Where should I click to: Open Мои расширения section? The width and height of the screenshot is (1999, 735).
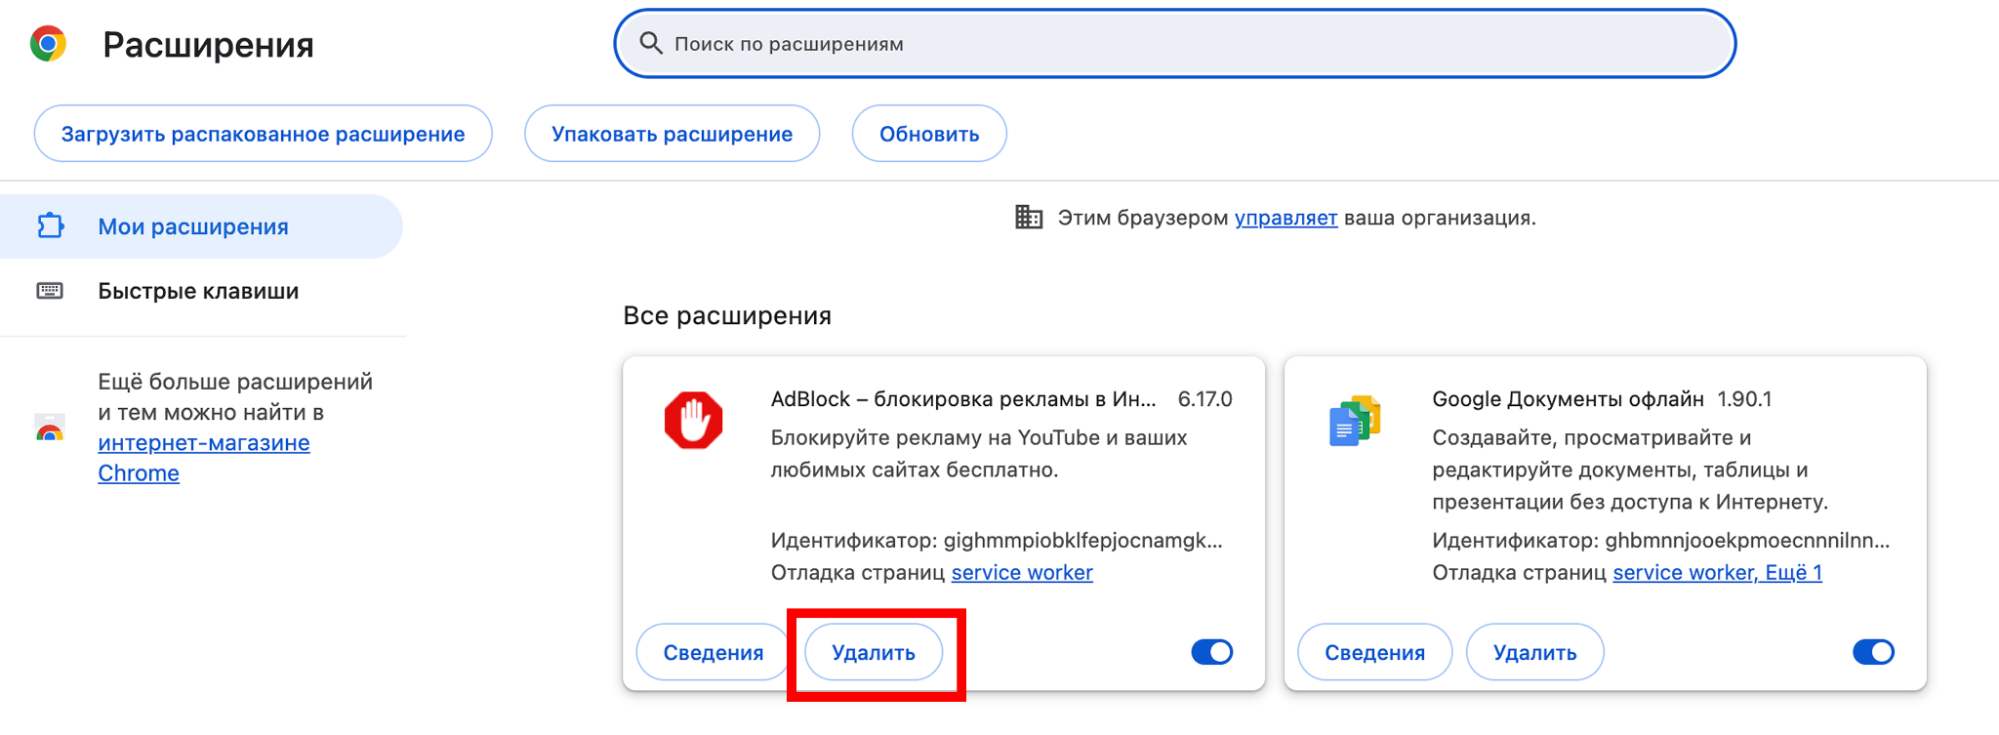[x=193, y=227]
